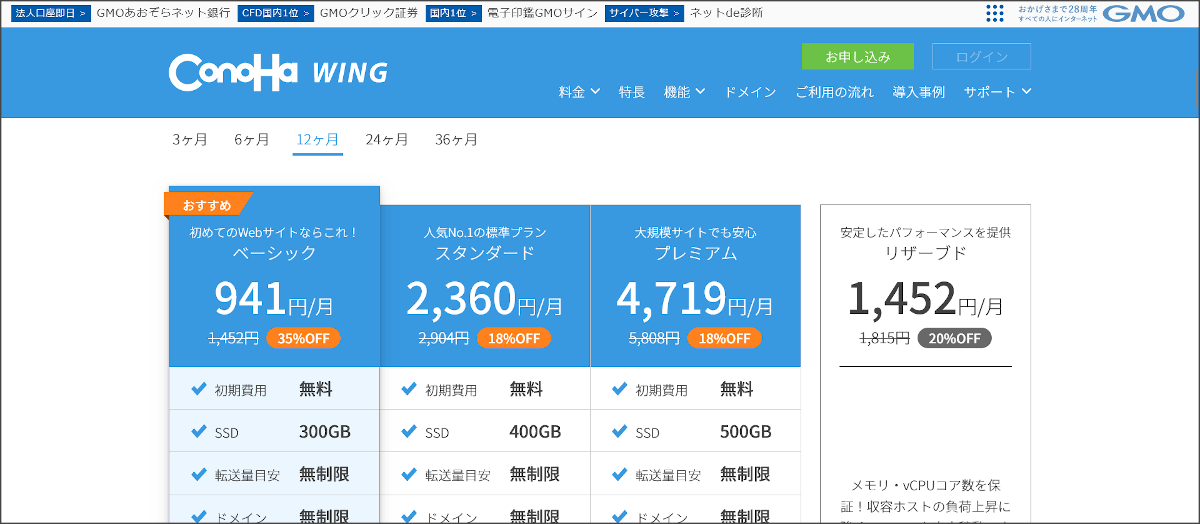Screen dimensions: 1200x524
Task: Click the 法人口座即日 label
Action: (x=51, y=13)
